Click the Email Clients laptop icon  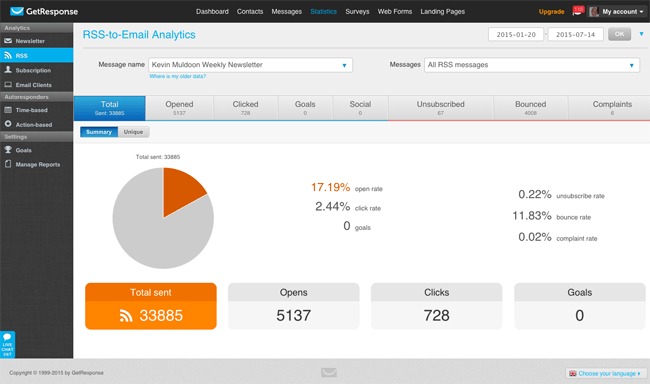tap(8, 85)
